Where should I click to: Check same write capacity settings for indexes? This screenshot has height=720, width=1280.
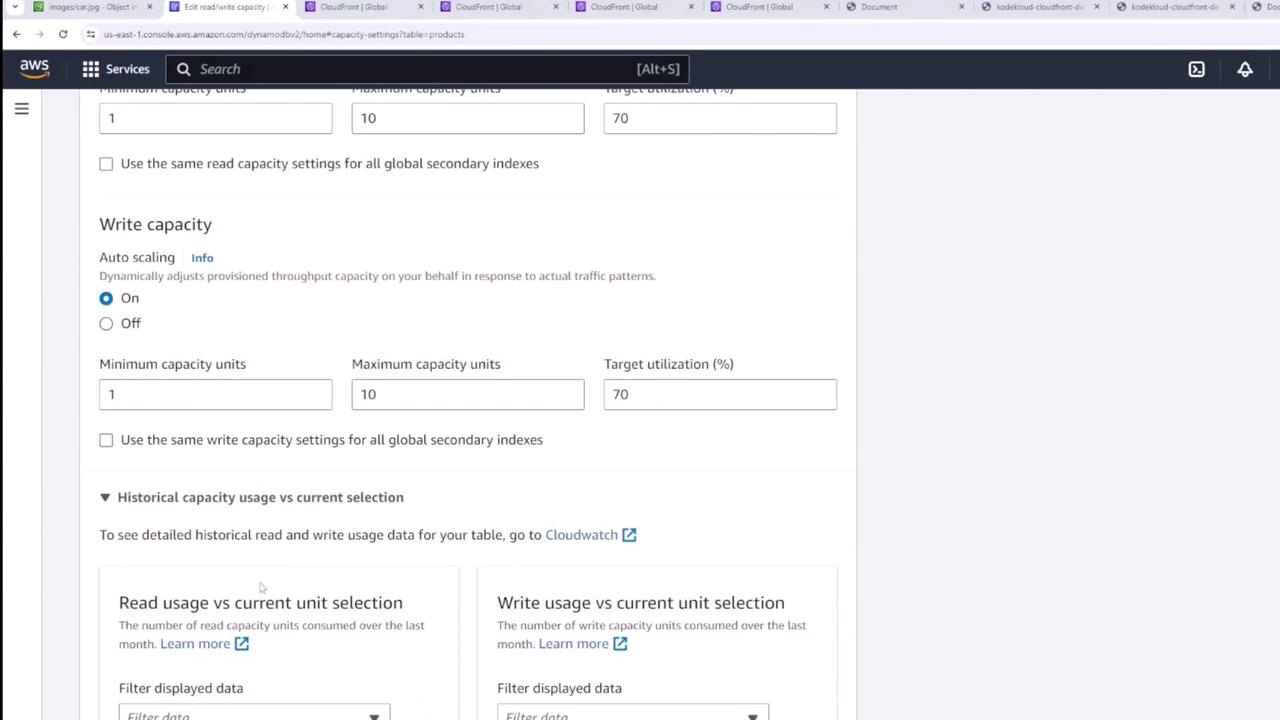coord(106,440)
